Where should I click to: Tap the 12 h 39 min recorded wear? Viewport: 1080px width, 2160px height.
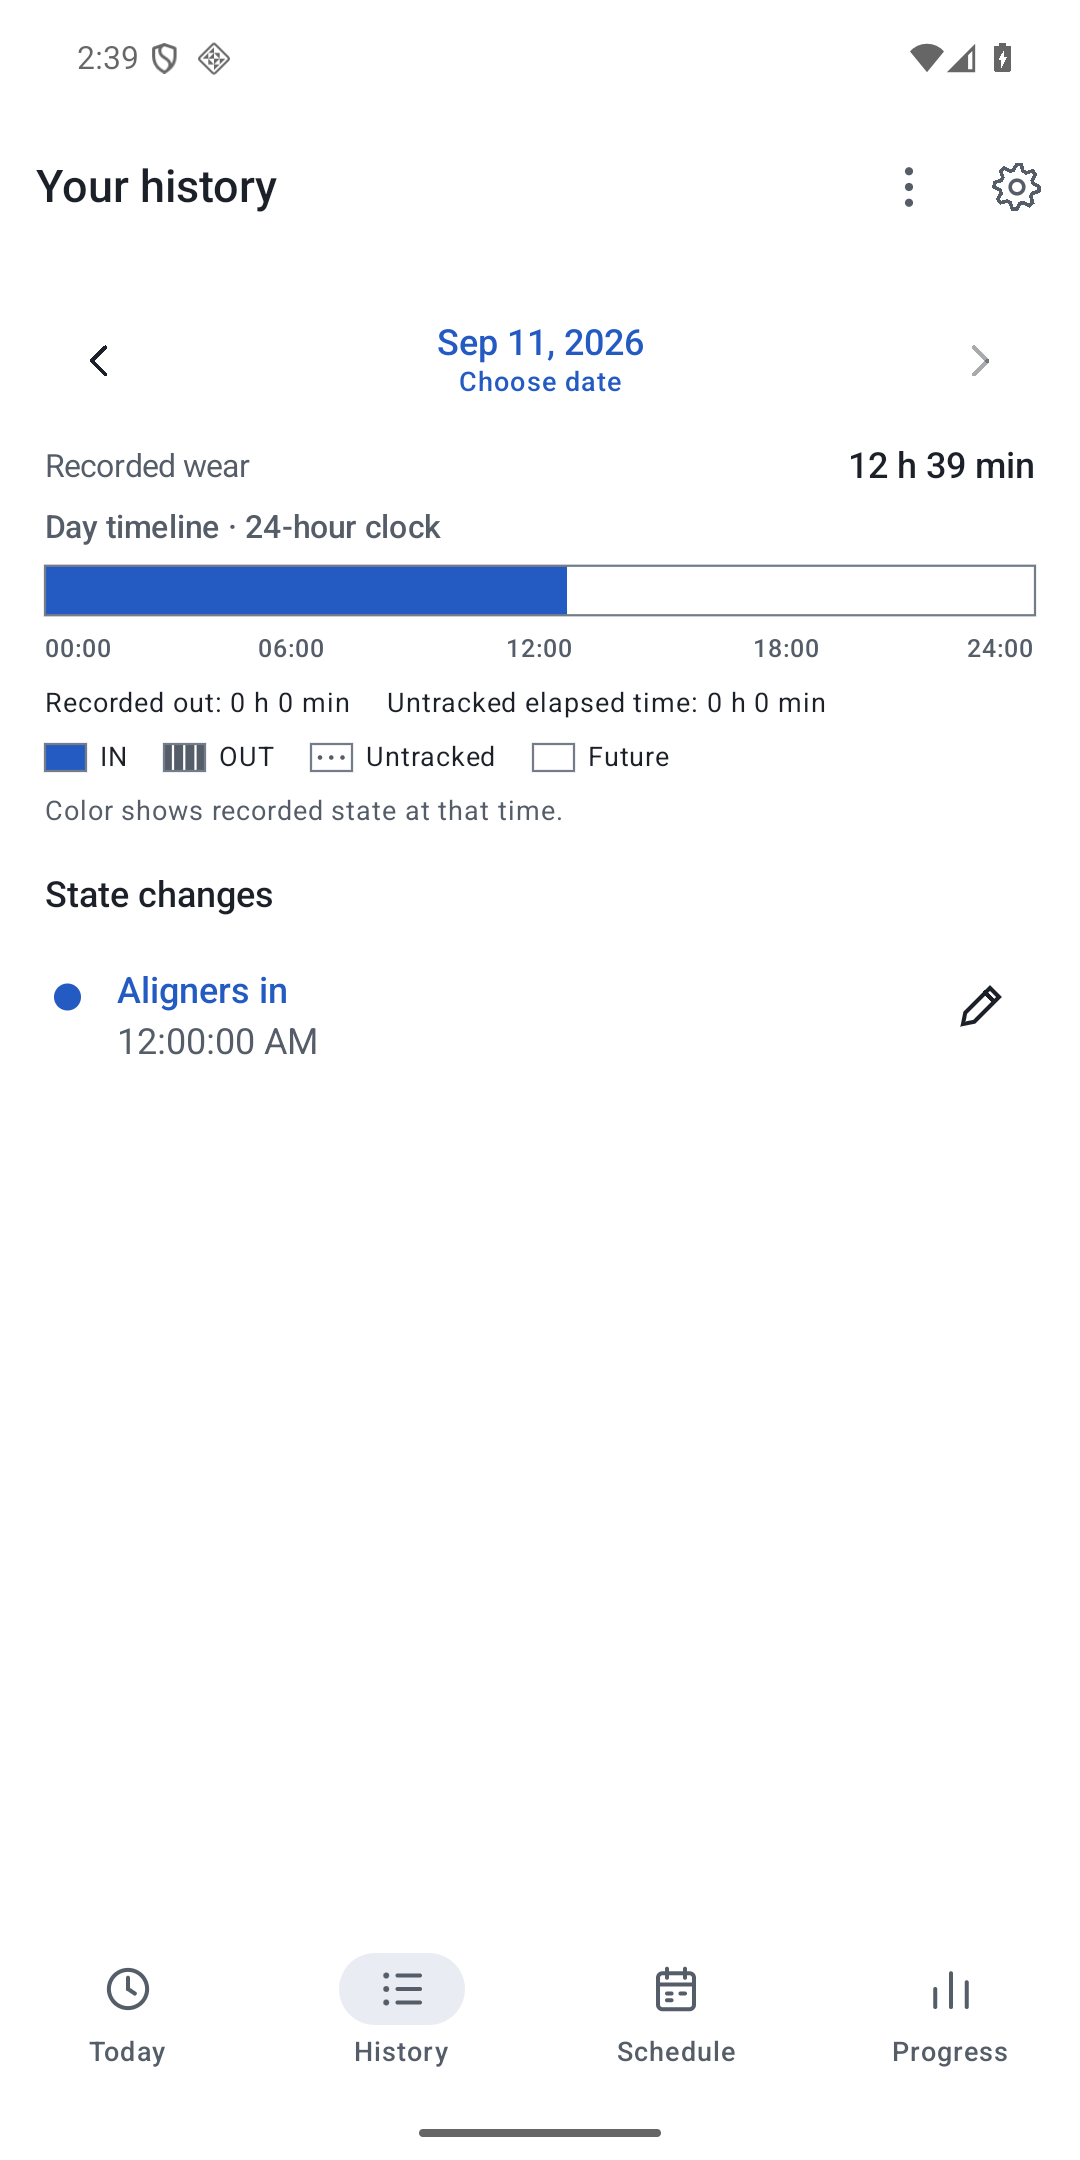tap(941, 466)
